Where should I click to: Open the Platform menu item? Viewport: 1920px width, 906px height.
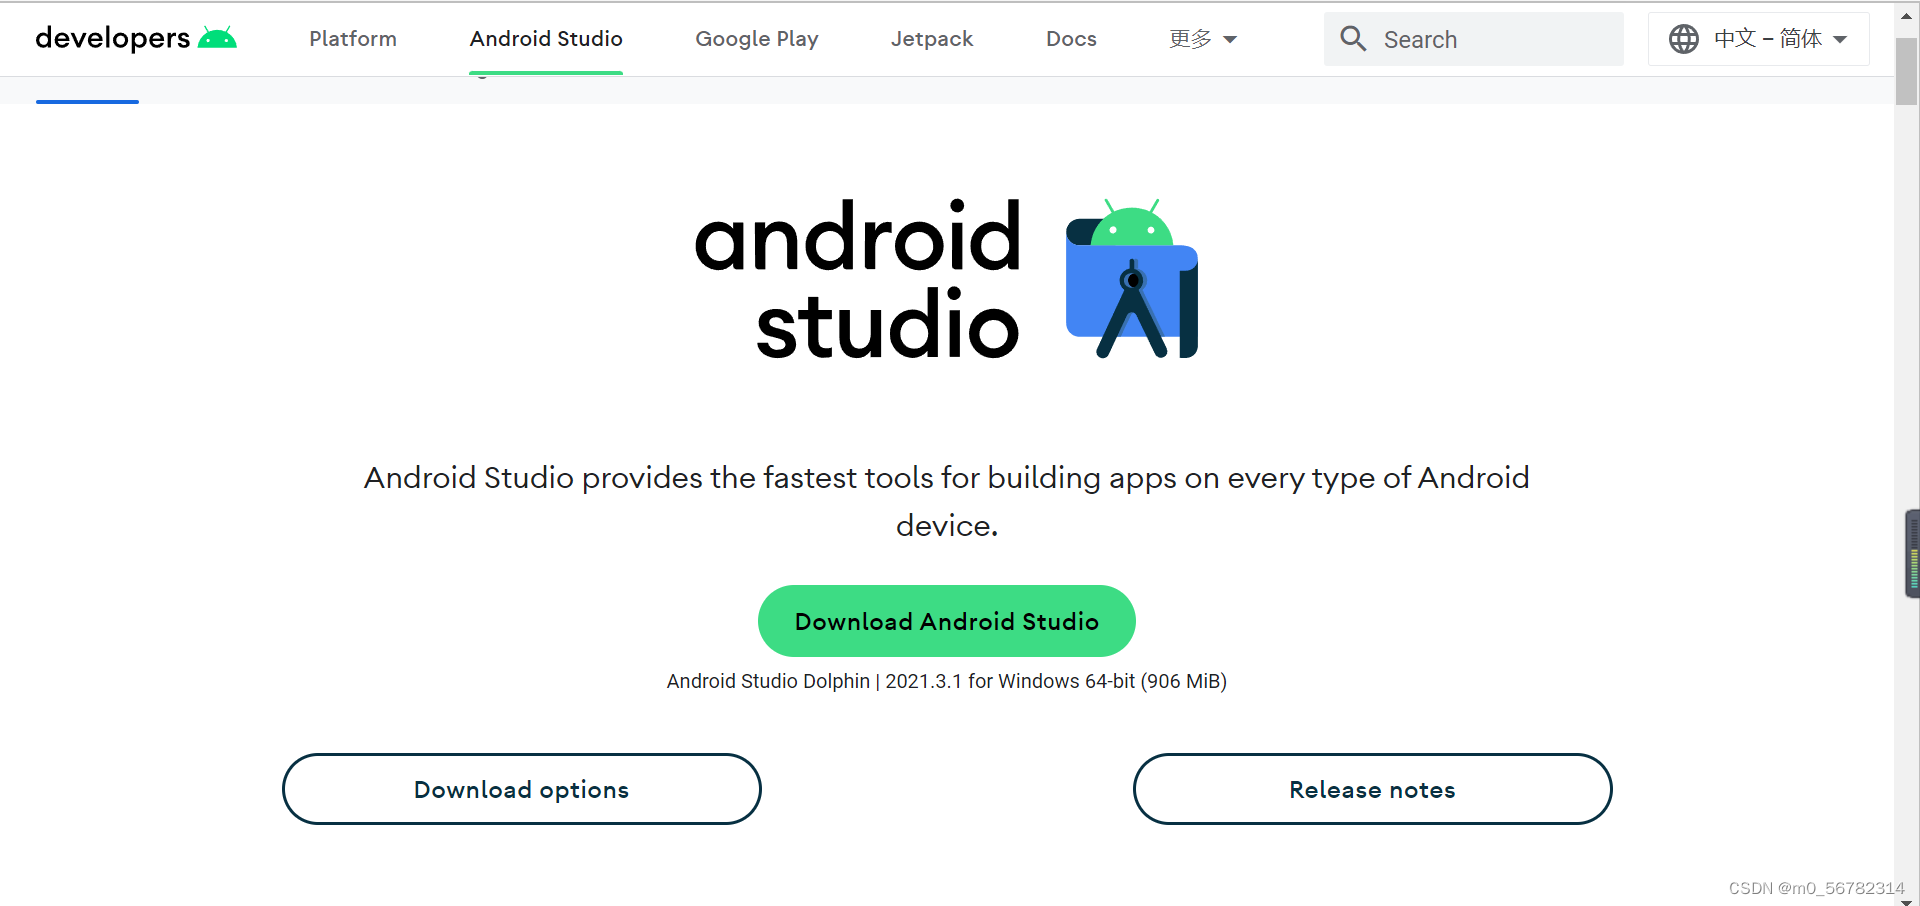[353, 39]
